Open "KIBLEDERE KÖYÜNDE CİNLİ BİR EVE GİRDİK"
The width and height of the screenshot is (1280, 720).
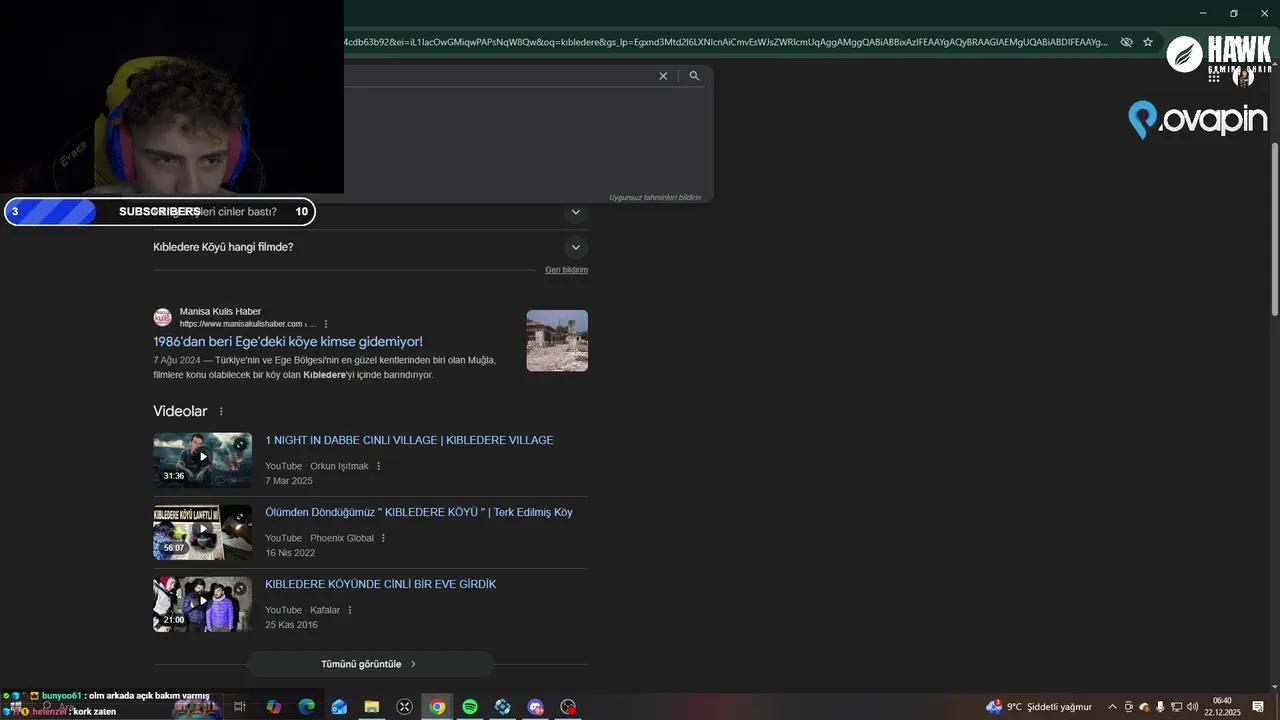380,584
